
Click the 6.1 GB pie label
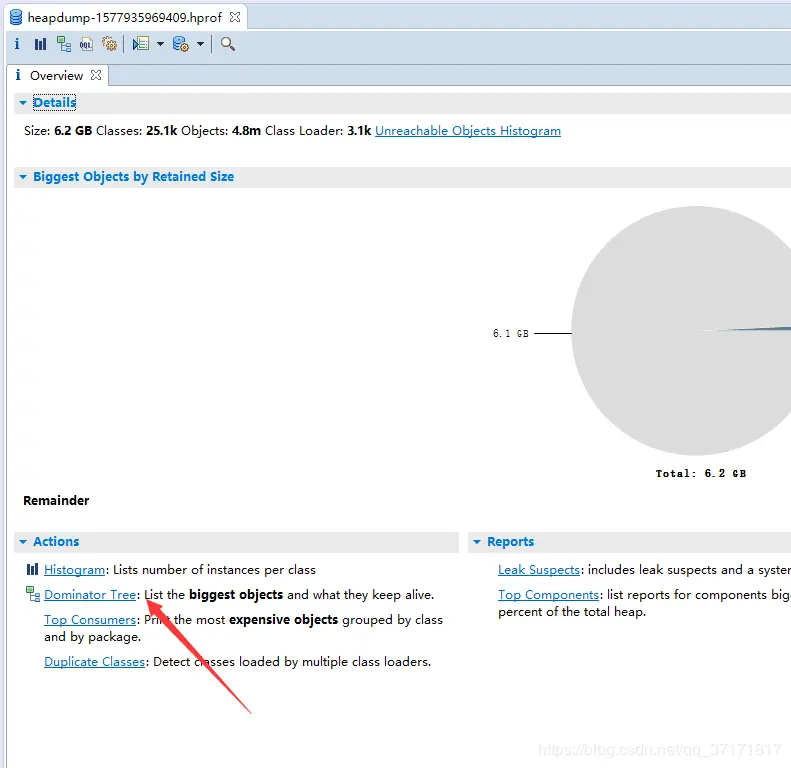pos(511,334)
